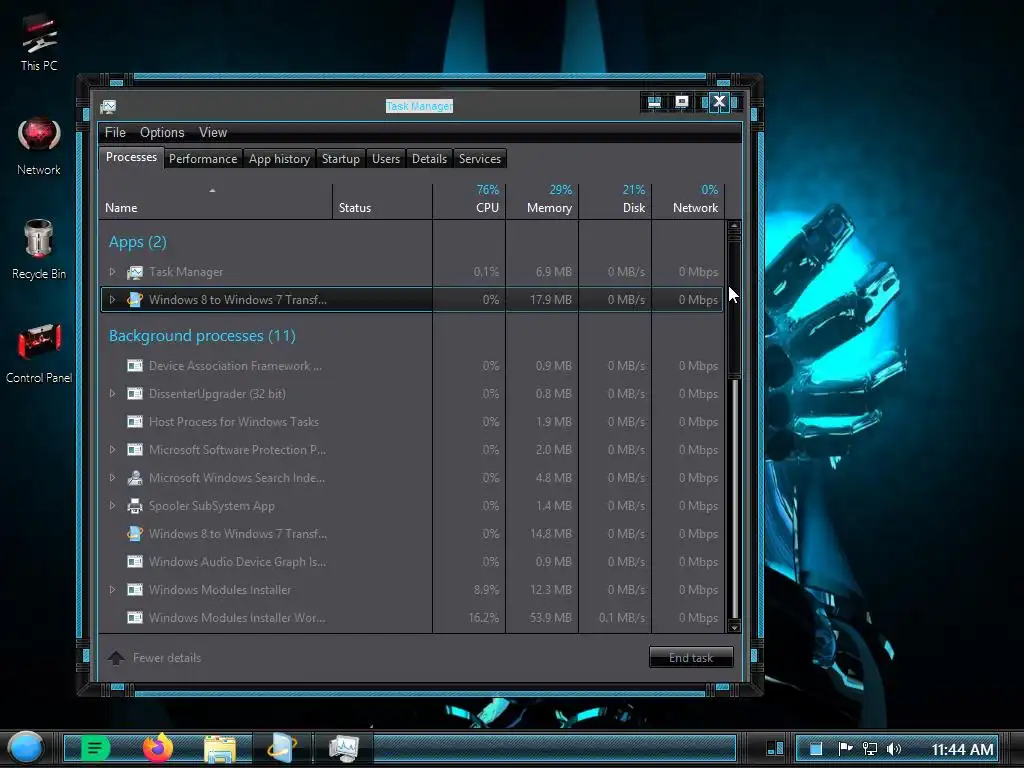Click Device Association Framework process icon
This screenshot has width=1024, height=768.
pyautogui.click(x=135, y=366)
